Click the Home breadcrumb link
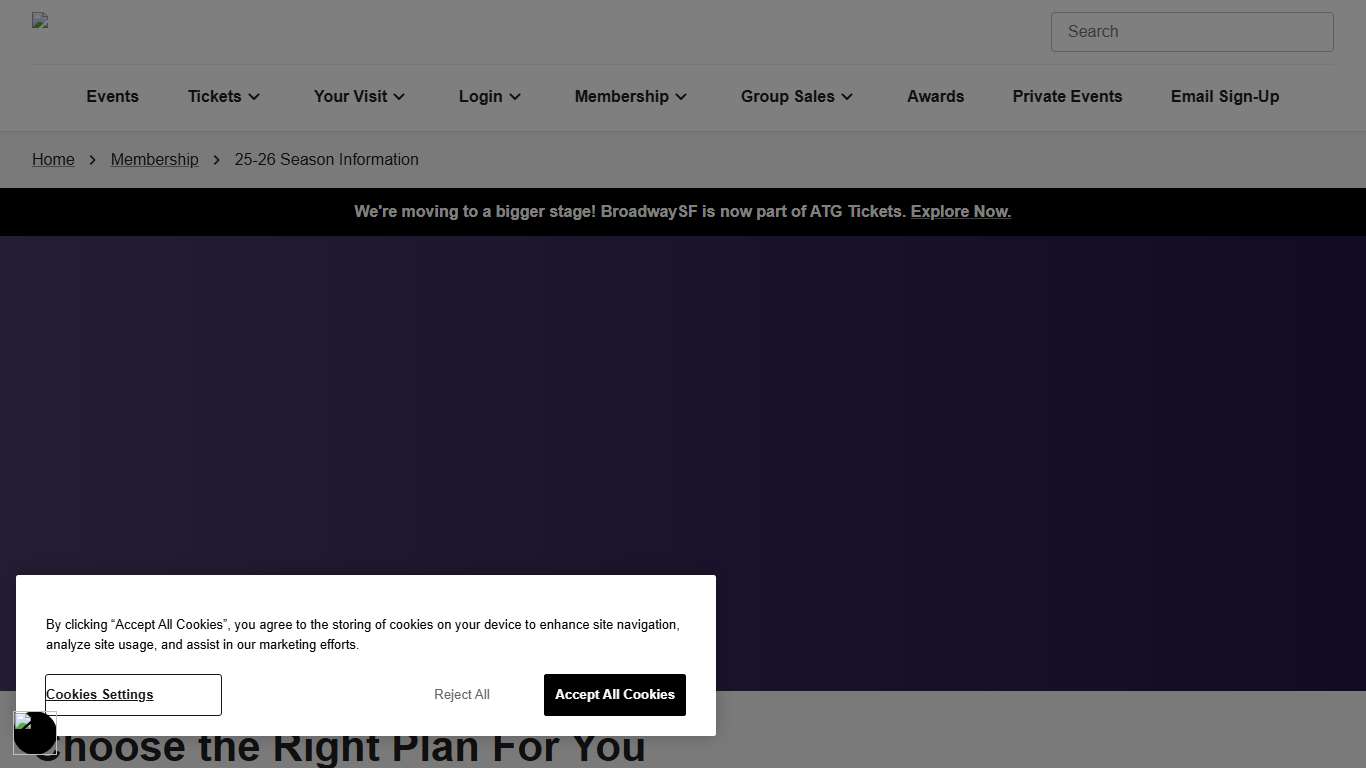The height and width of the screenshot is (768, 1366). click(x=53, y=160)
